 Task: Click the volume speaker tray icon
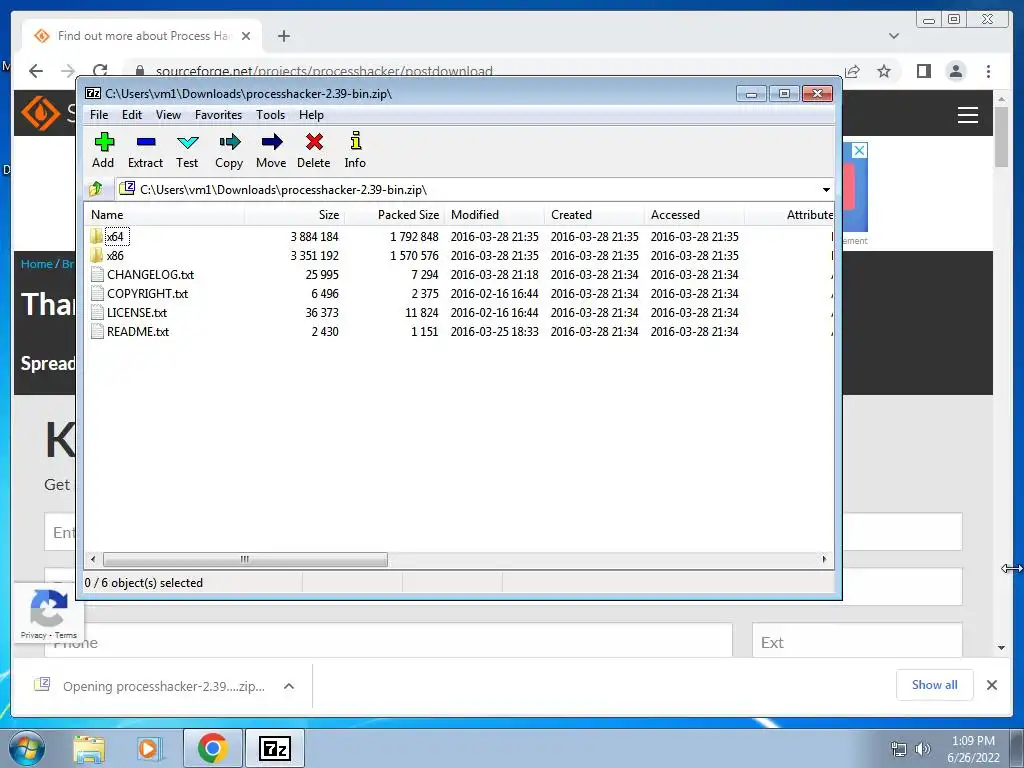click(x=922, y=749)
